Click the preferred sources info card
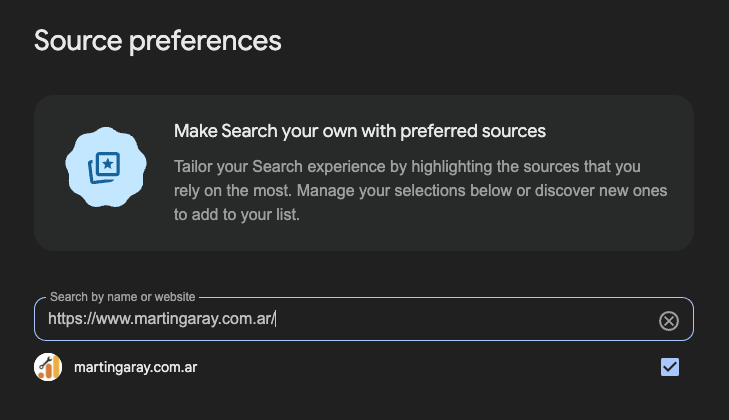The width and height of the screenshot is (729, 420). click(x=364, y=173)
